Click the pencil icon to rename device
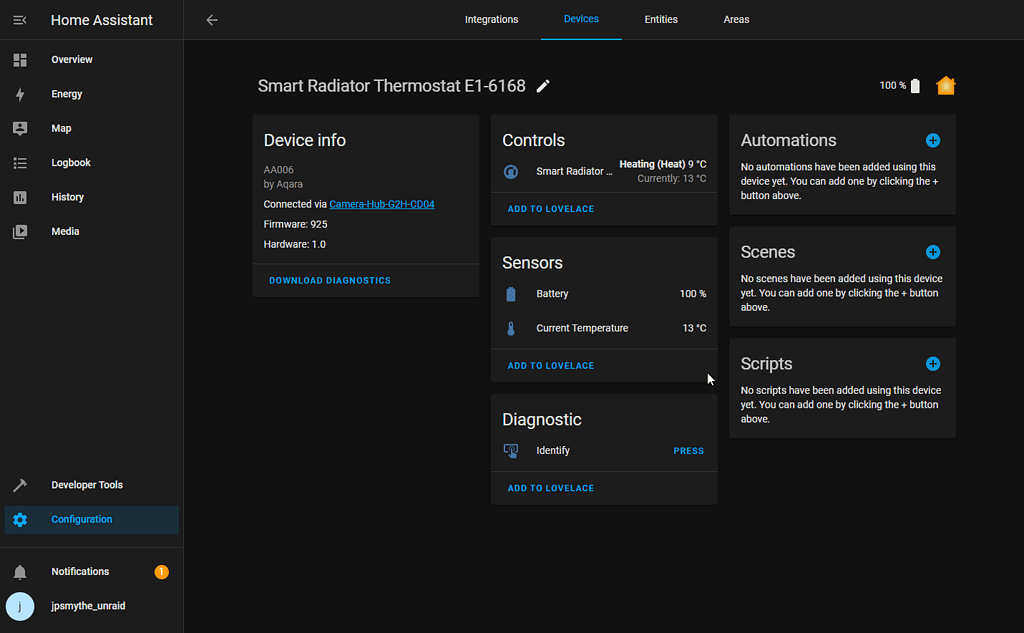 [x=543, y=86]
